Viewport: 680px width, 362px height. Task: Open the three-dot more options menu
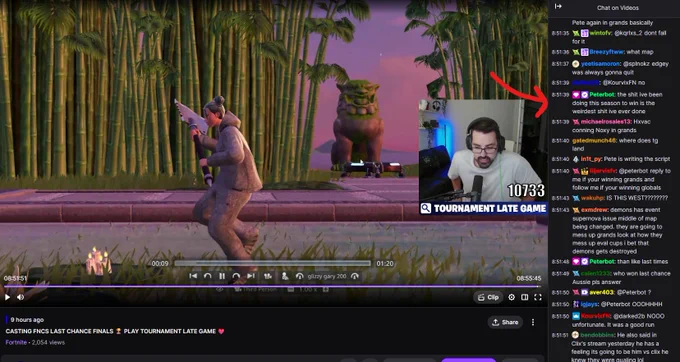click(533, 322)
